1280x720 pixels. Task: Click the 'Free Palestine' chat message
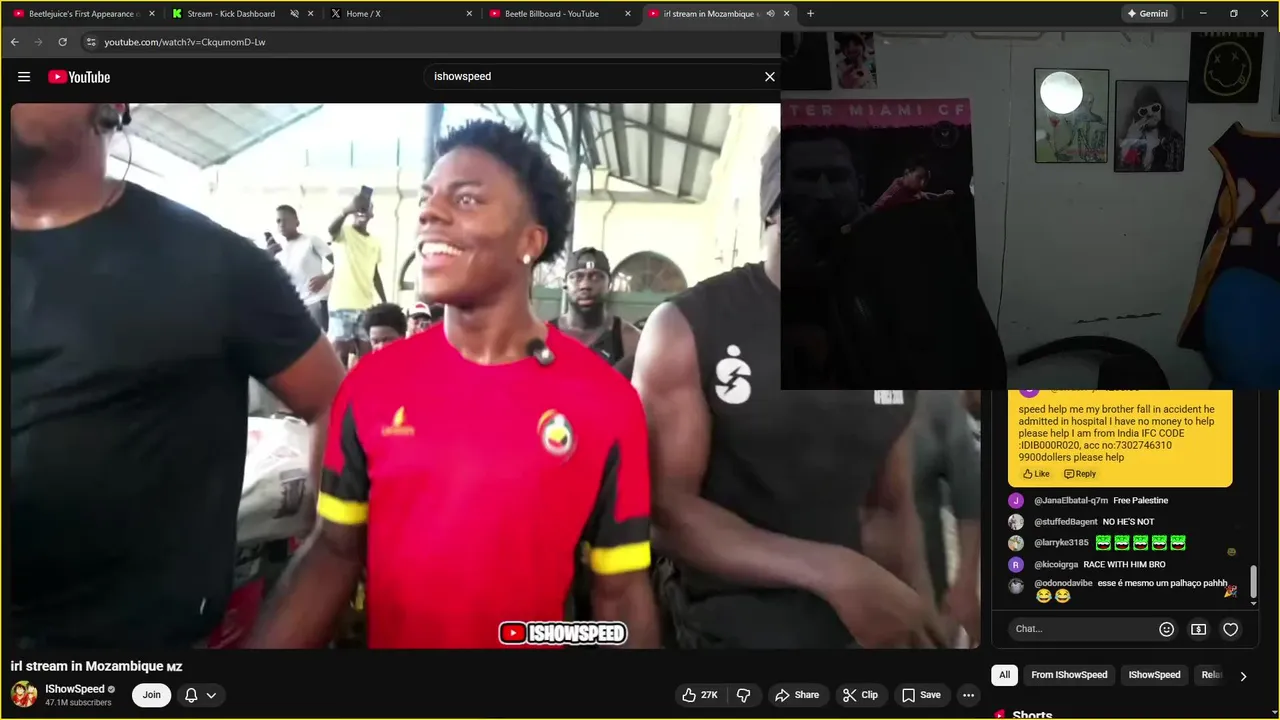1141,500
